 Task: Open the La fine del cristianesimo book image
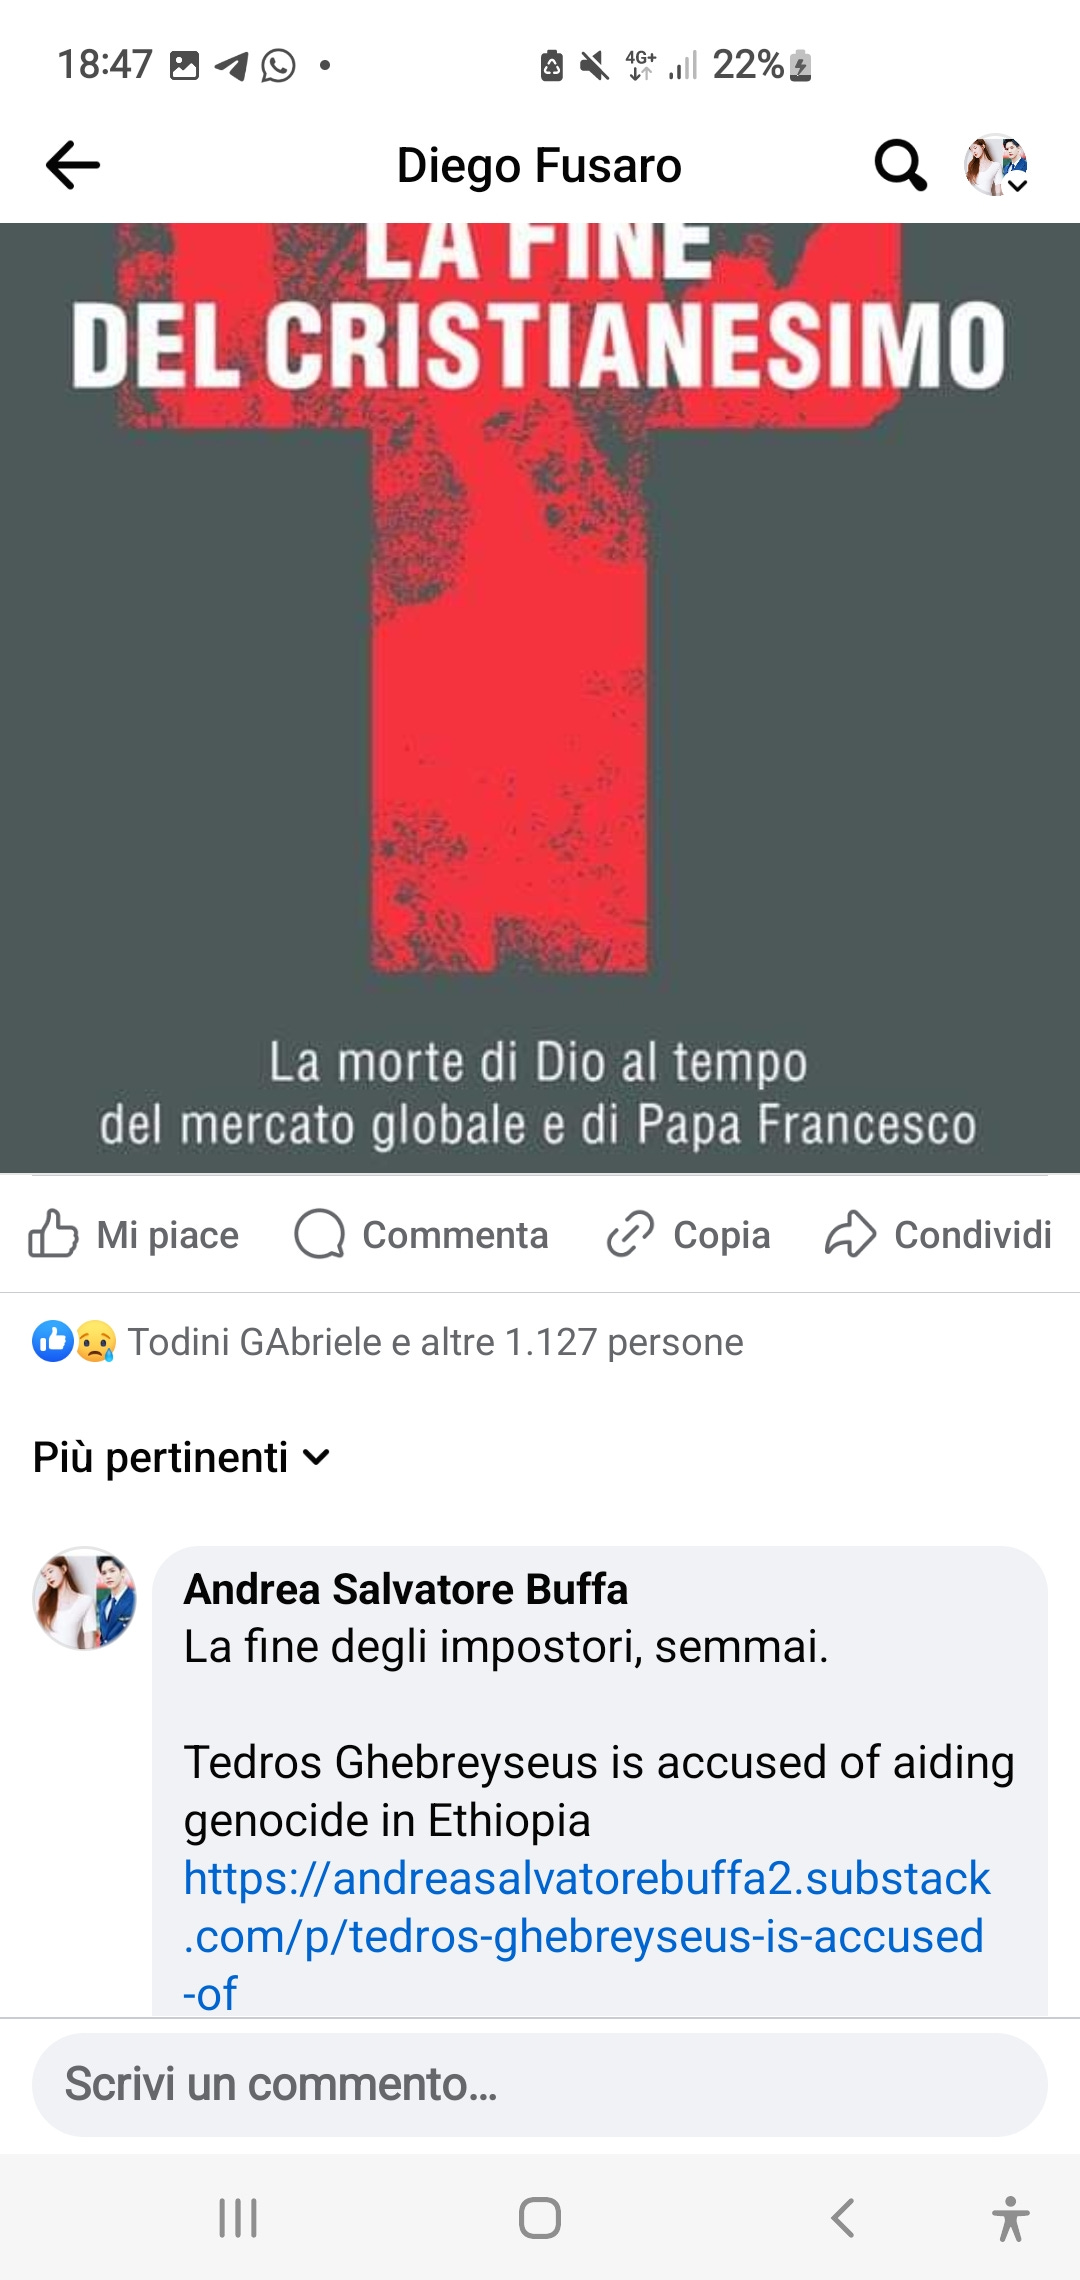point(540,697)
